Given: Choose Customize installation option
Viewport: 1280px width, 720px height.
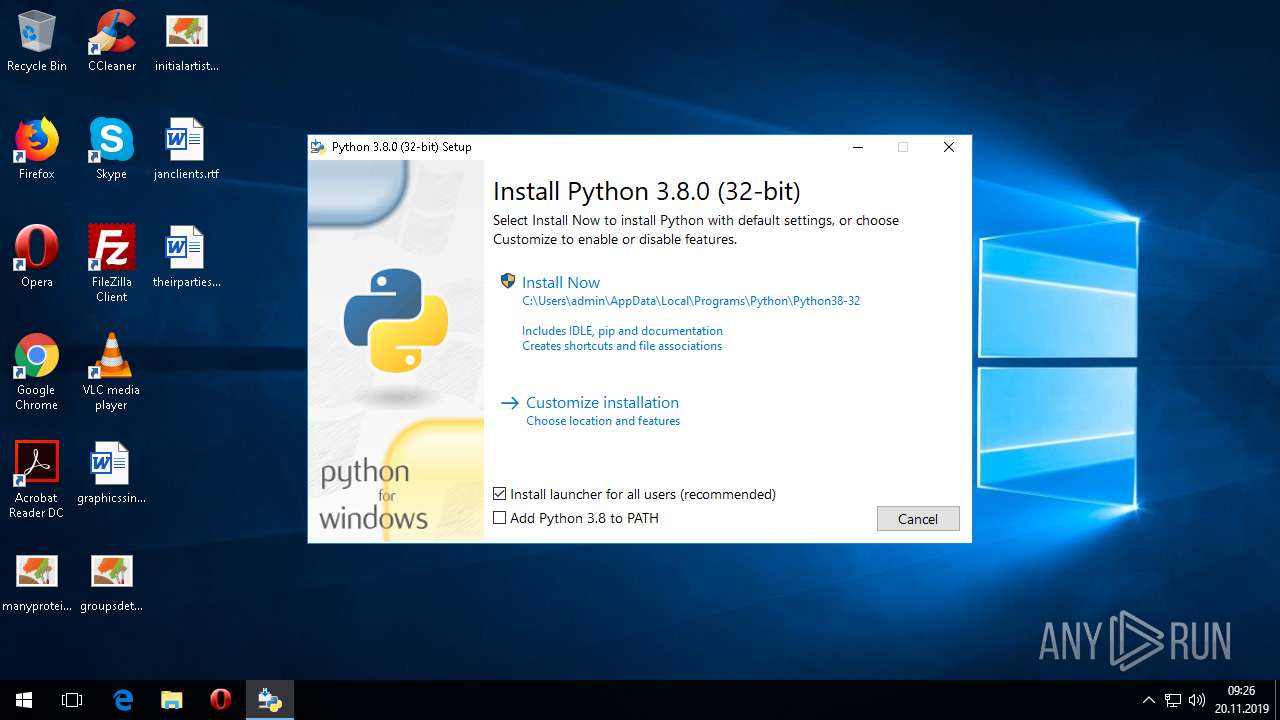Looking at the screenshot, I should 602,403.
